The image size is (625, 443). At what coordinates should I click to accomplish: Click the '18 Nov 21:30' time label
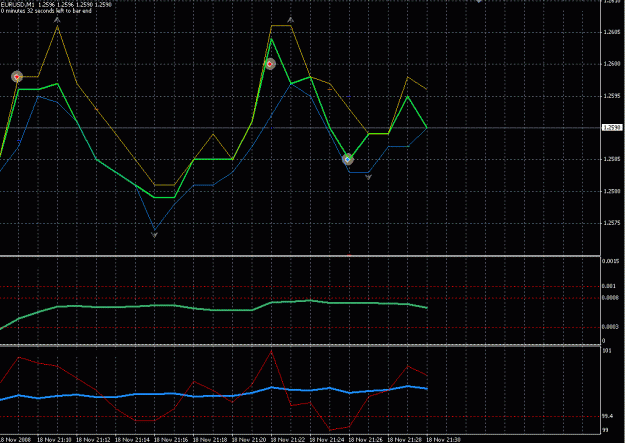tap(444, 439)
